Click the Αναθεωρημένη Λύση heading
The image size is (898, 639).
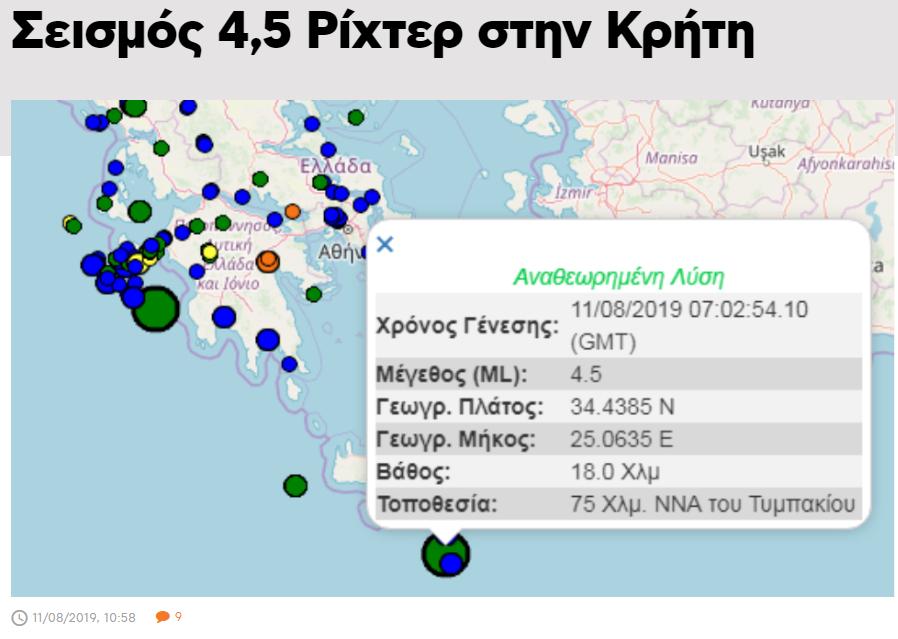[619, 277]
